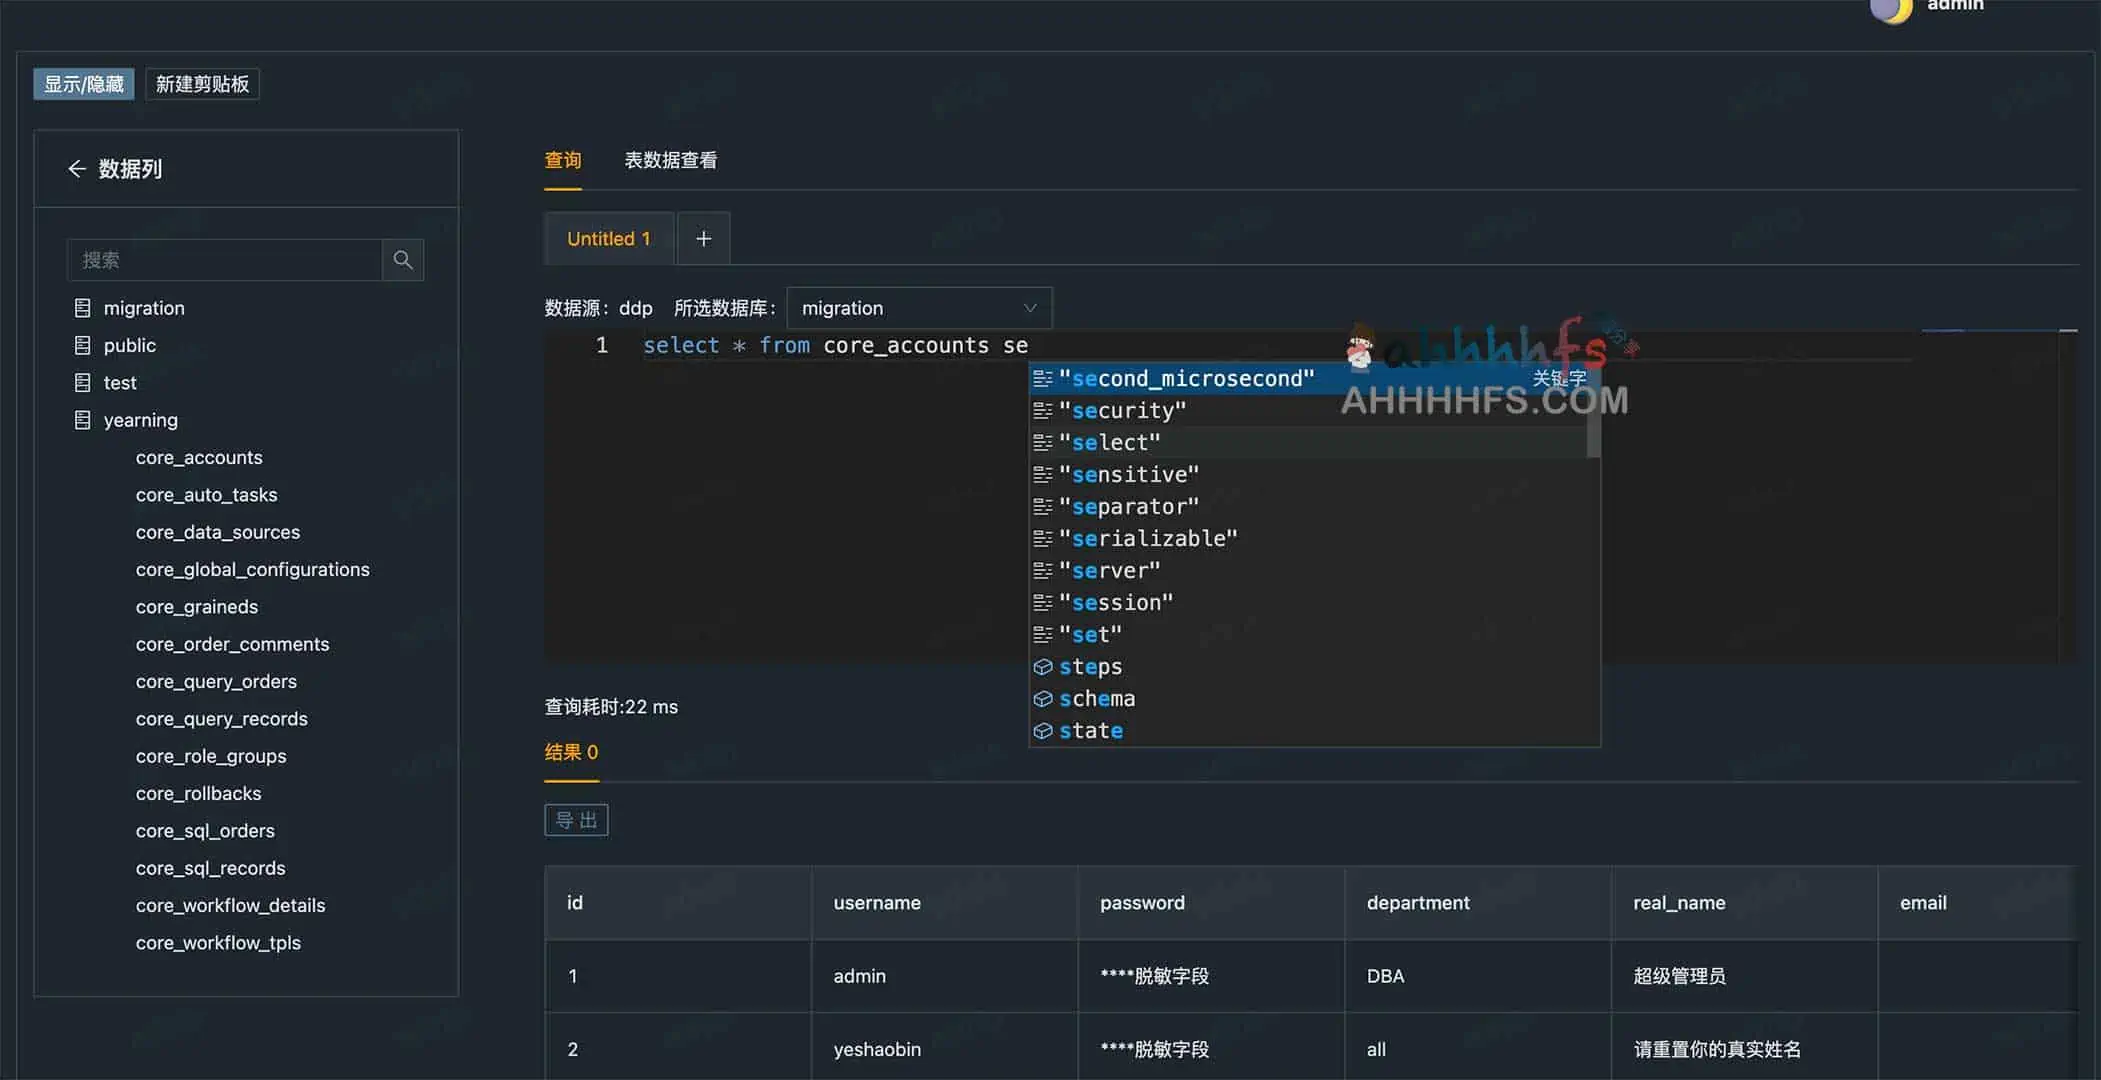The image size is (2101, 1080).
Task: Toggle the sidebar with 显示/隐藏 button
Action: [83, 84]
